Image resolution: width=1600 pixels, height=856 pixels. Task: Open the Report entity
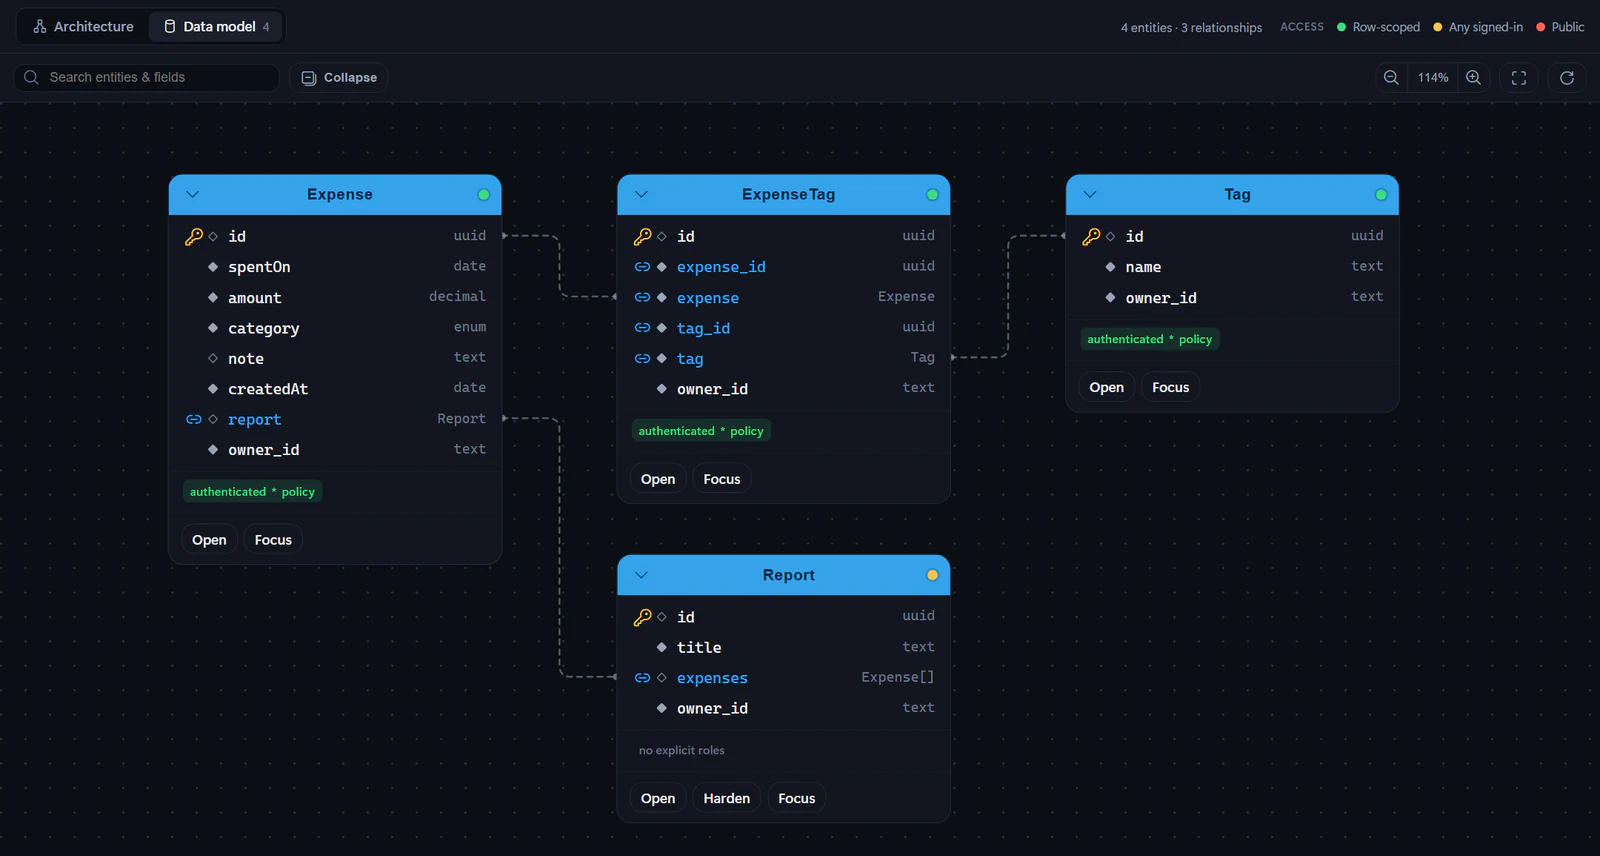[658, 798]
